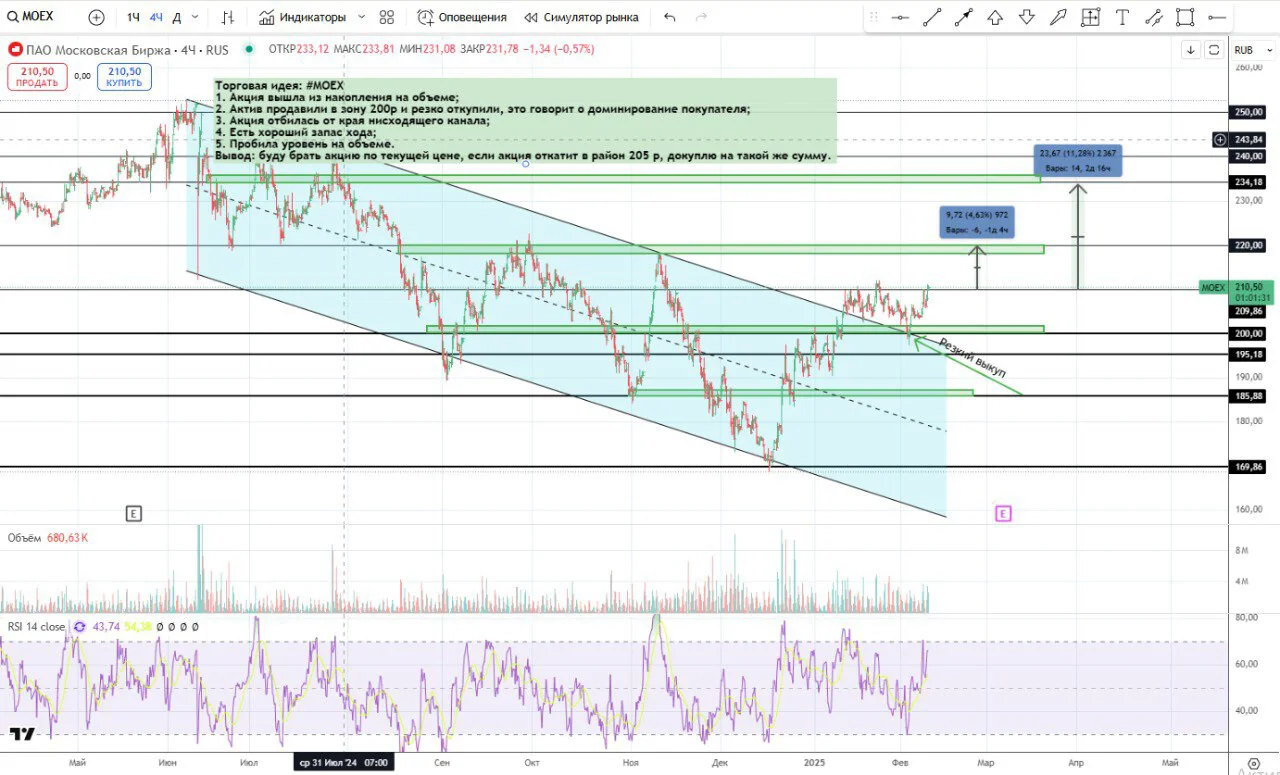Click the green market status dot
The width and height of the screenshot is (1280, 775).
248,49
